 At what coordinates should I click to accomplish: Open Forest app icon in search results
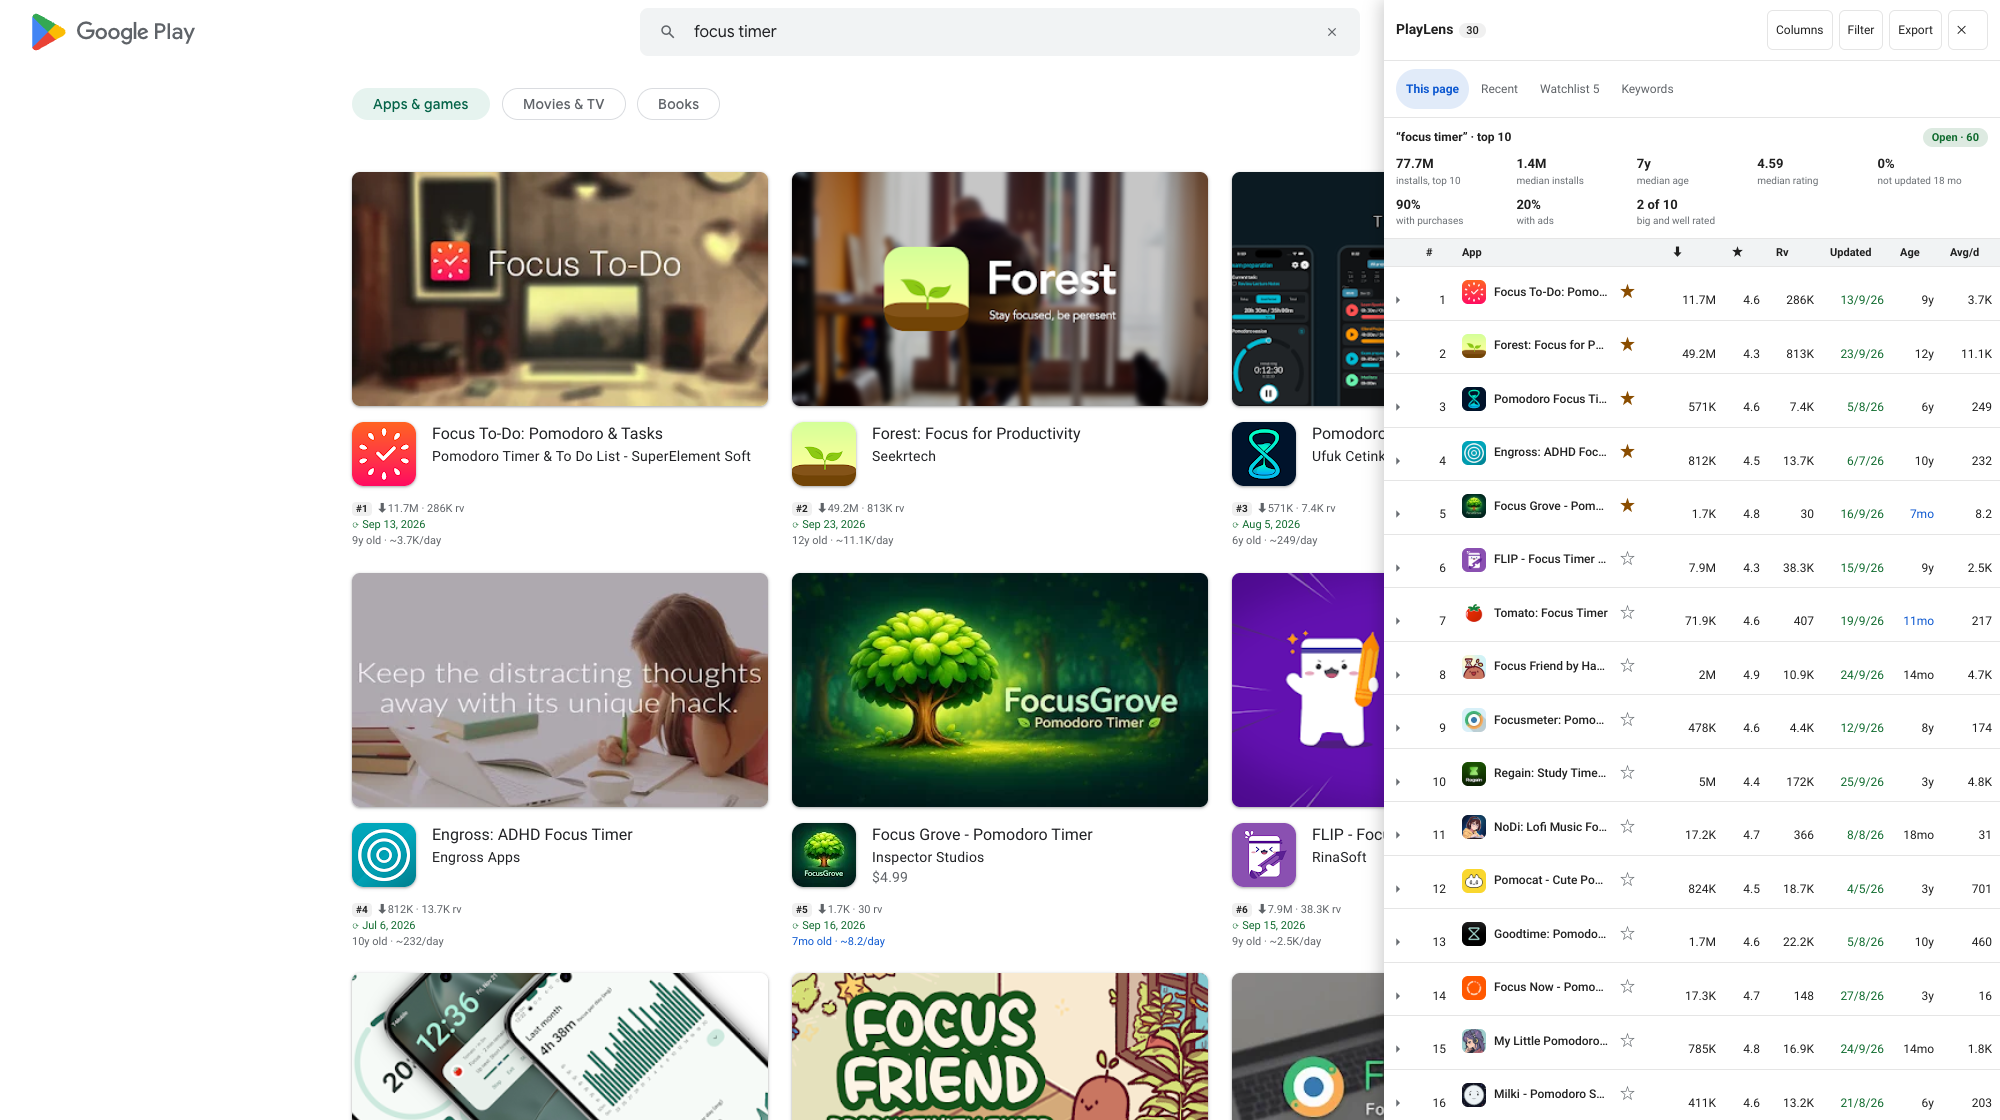(x=824, y=454)
